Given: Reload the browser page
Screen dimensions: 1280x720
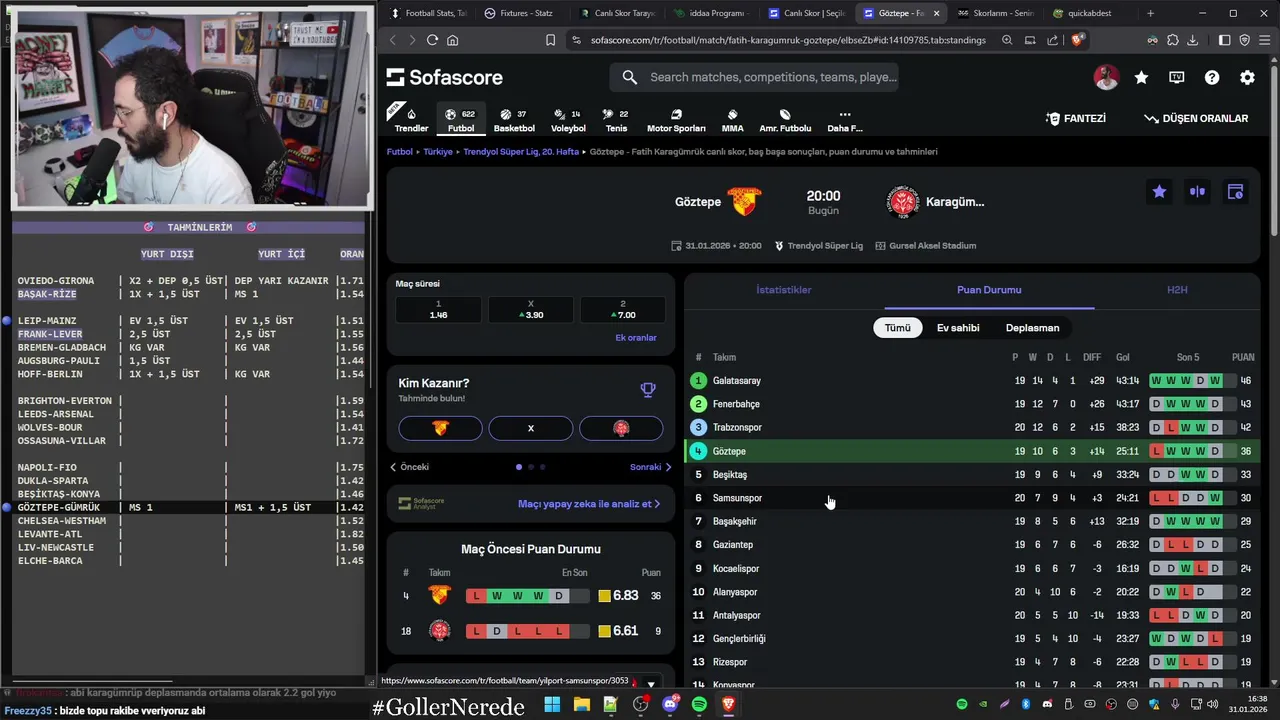Looking at the screenshot, I should coord(432,40).
